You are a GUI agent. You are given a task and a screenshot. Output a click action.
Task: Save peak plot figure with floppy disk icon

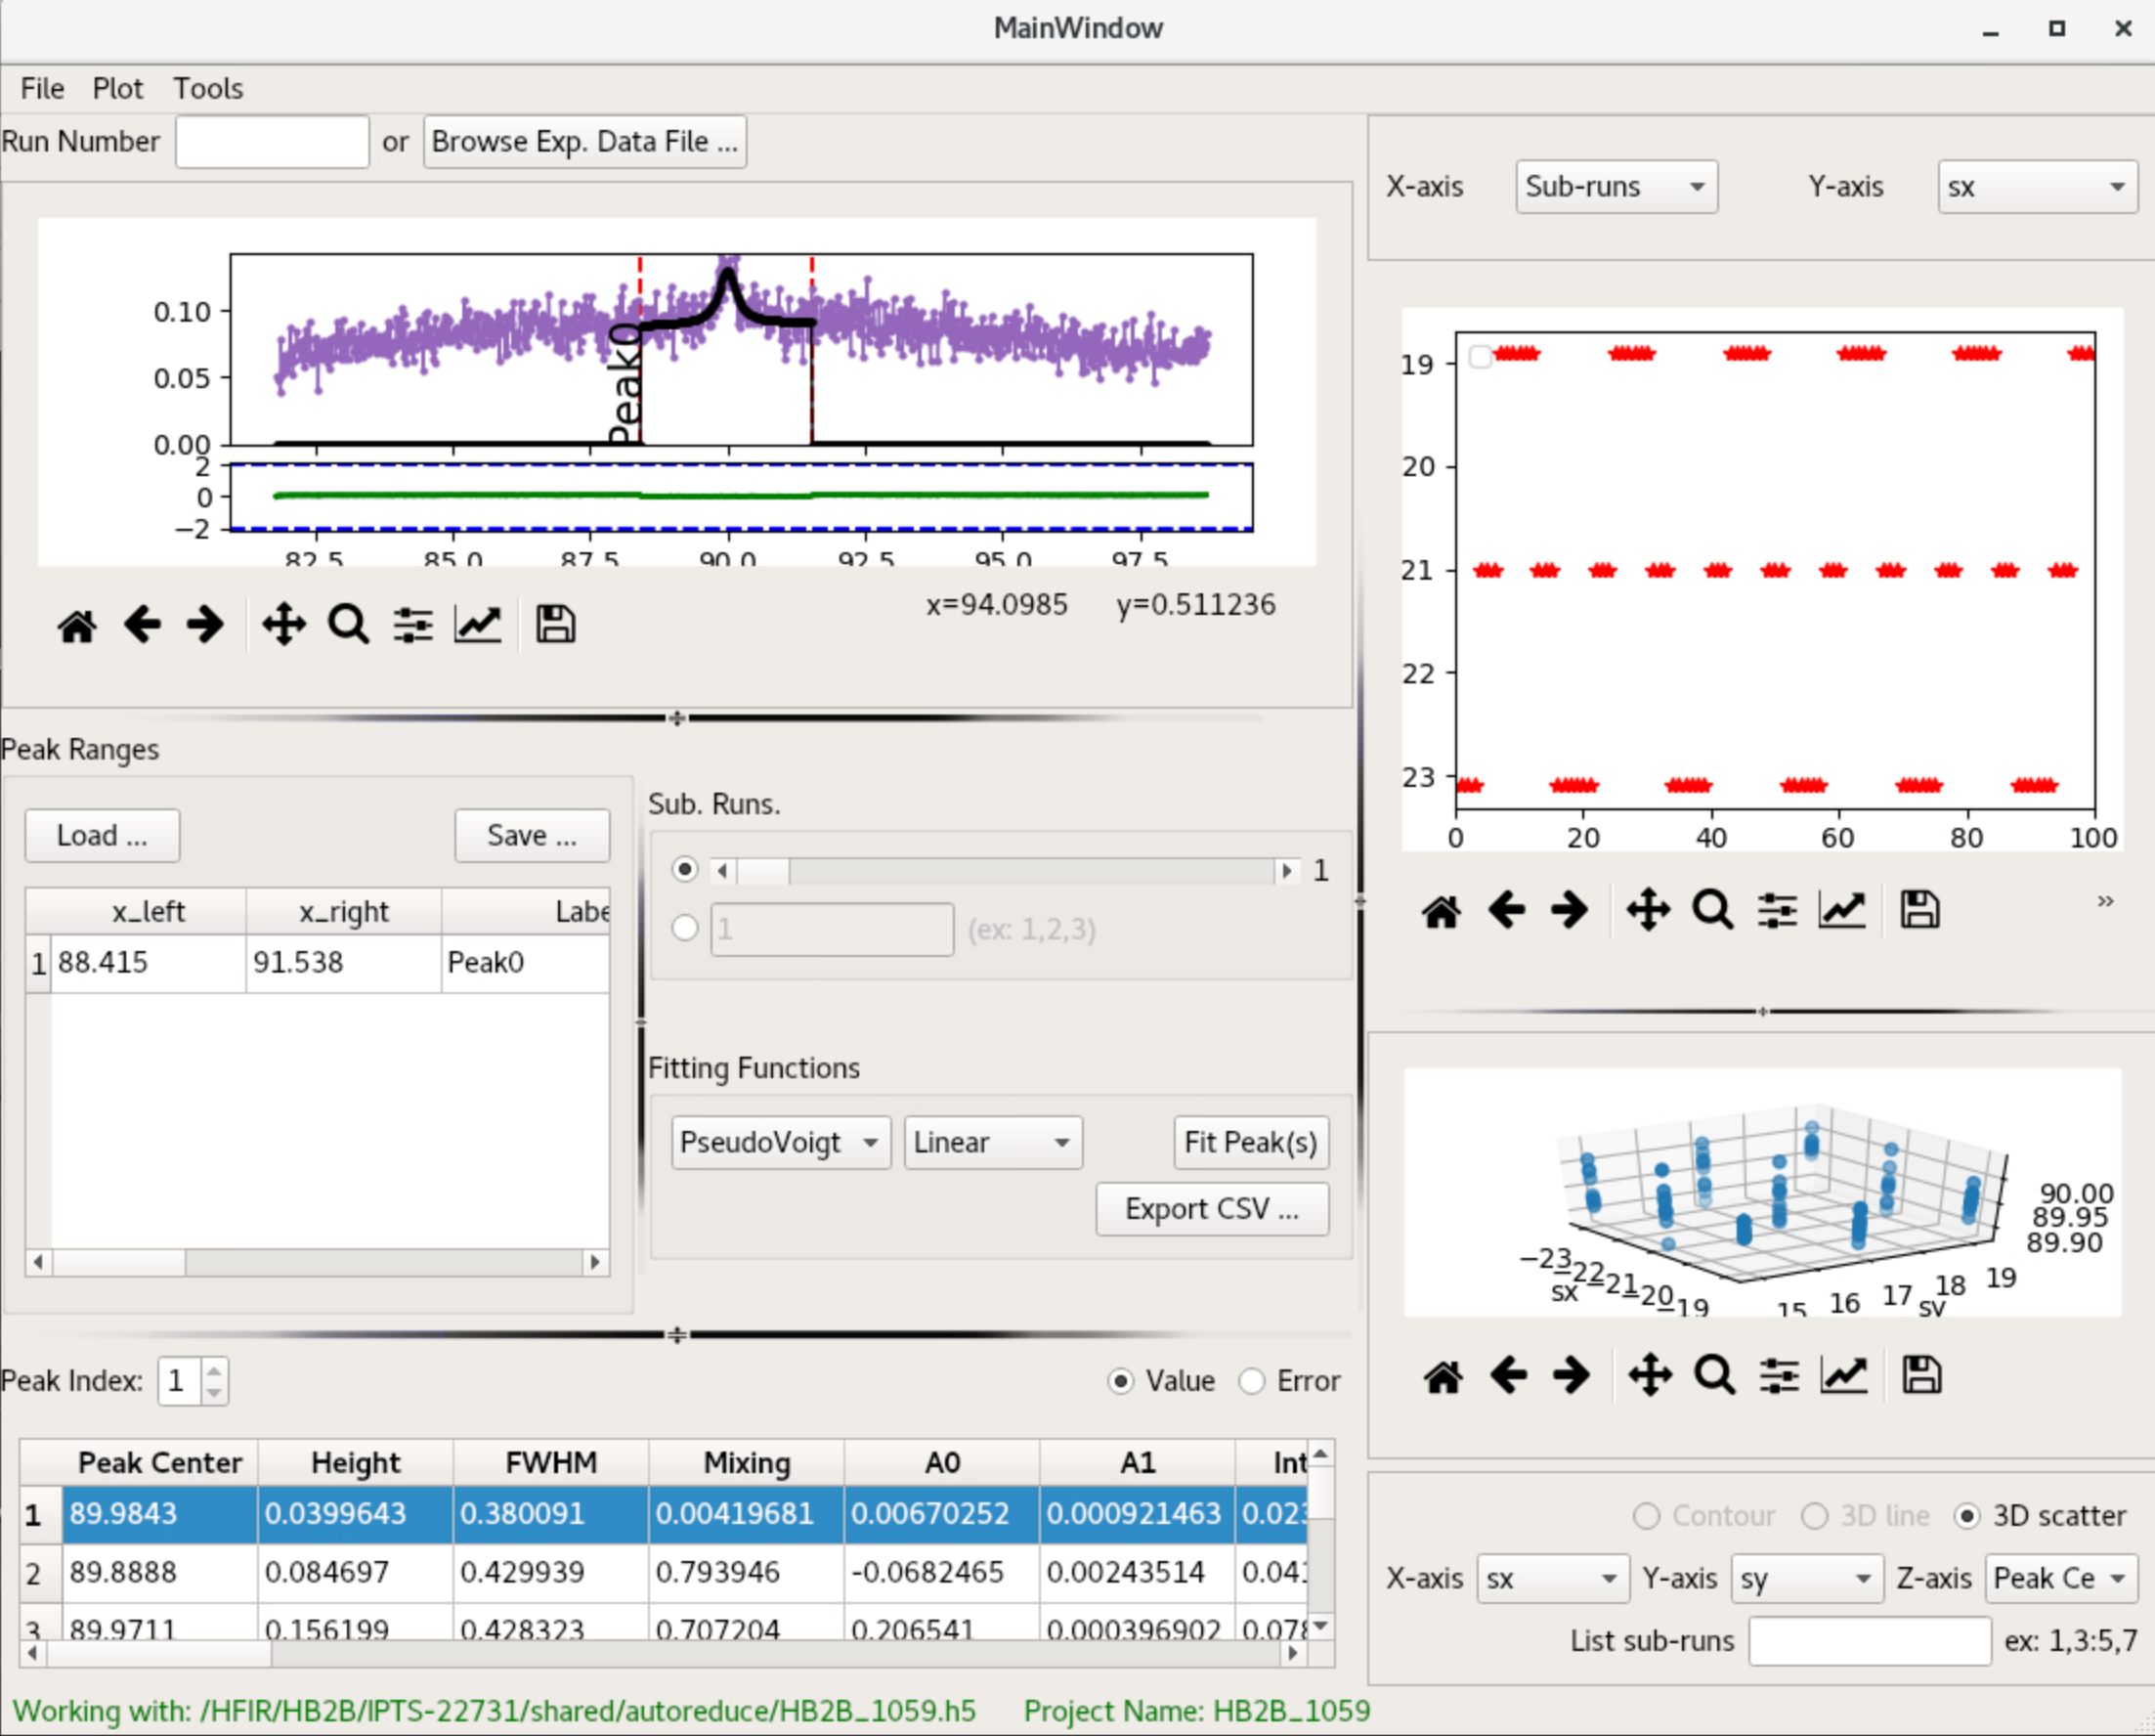pos(556,625)
